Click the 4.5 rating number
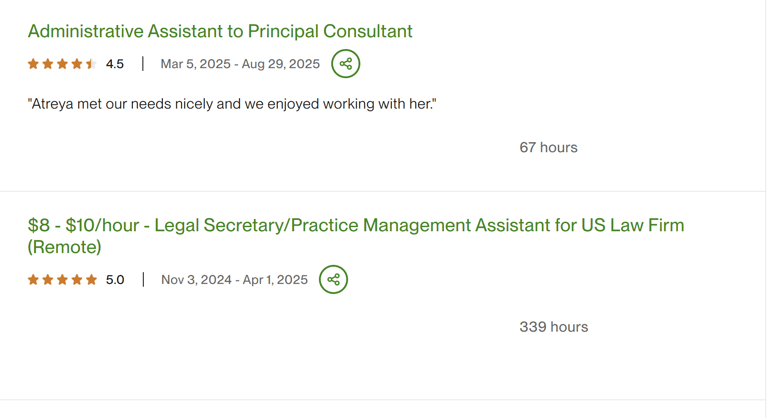This screenshot has width=768, height=418. point(115,64)
